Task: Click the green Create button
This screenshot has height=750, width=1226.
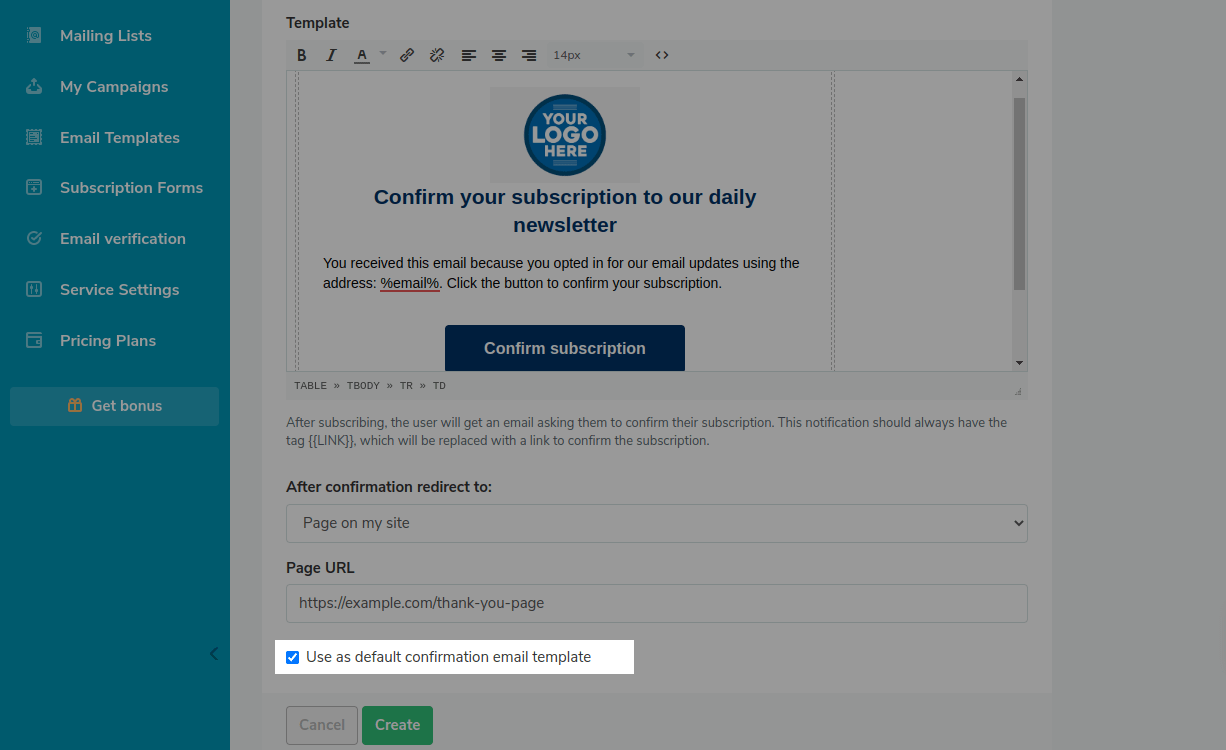Action: click(x=397, y=725)
